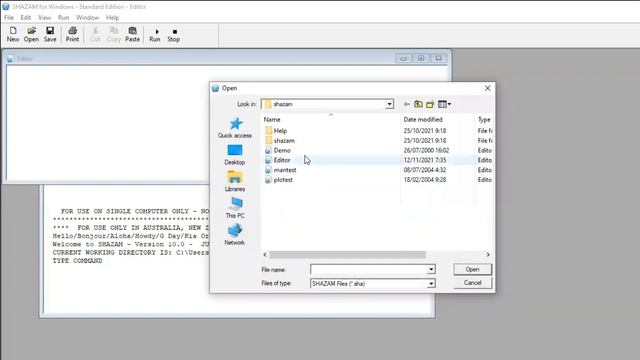Image resolution: width=640 pixels, height=360 pixels.
Task: Click the Open button in dialog
Action: tap(473, 269)
